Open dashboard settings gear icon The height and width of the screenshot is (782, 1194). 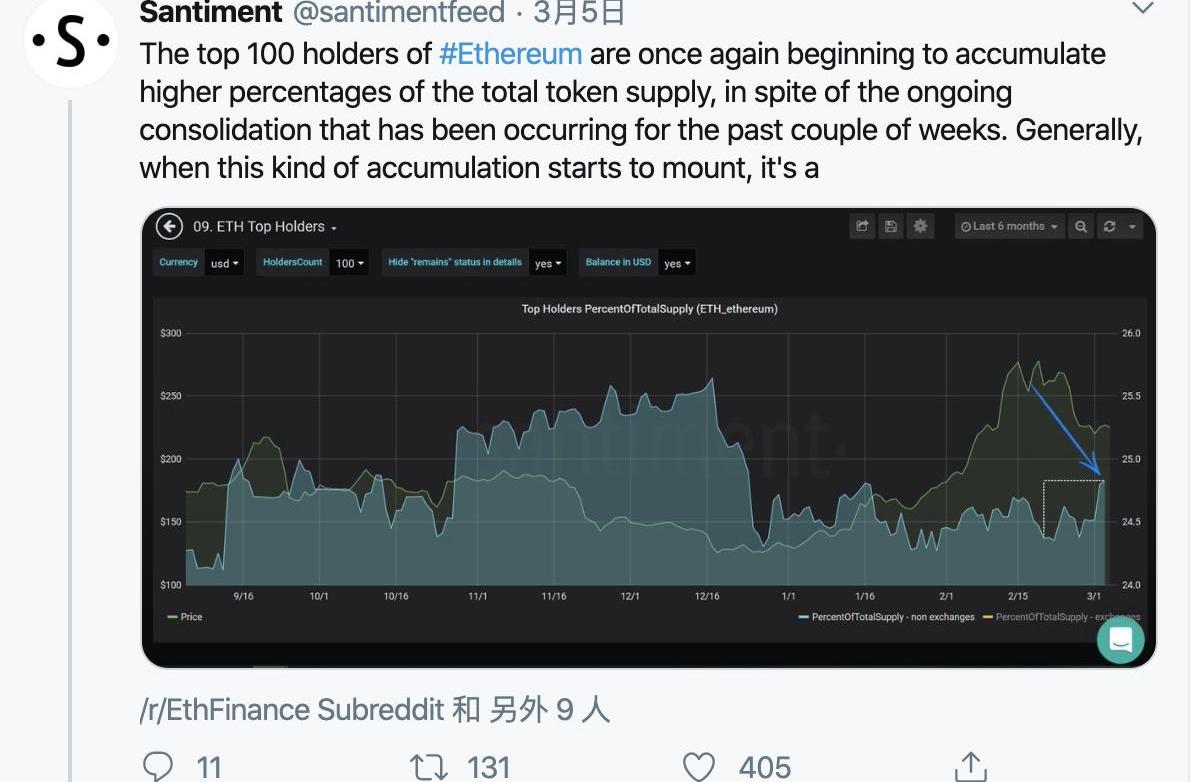tap(920, 226)
